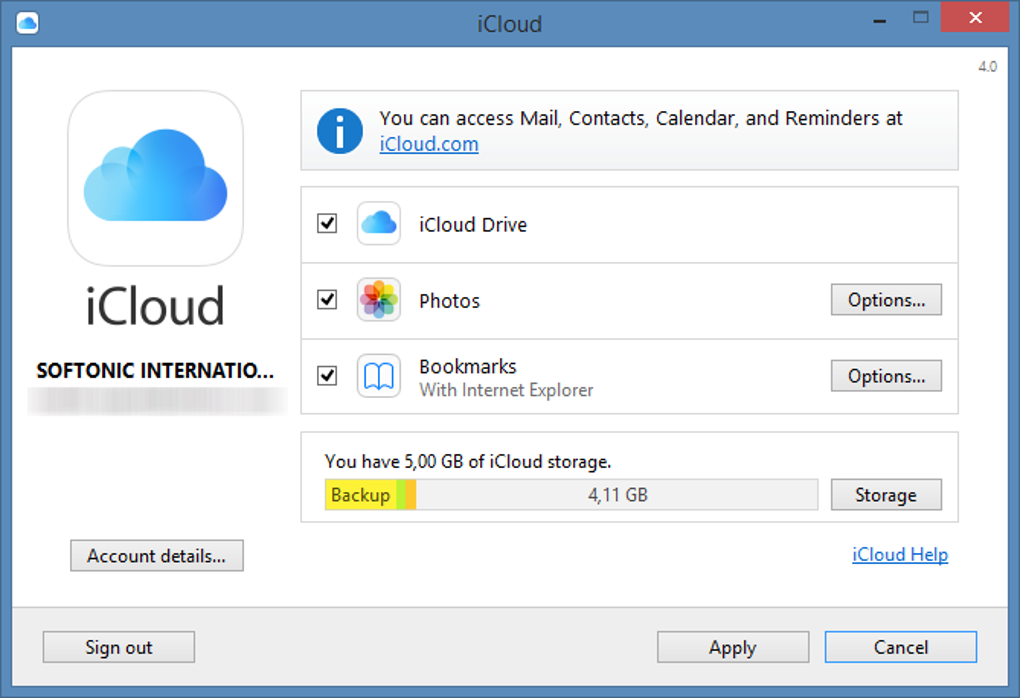
Task: Open Options for Photos
Action: point(886,300)
